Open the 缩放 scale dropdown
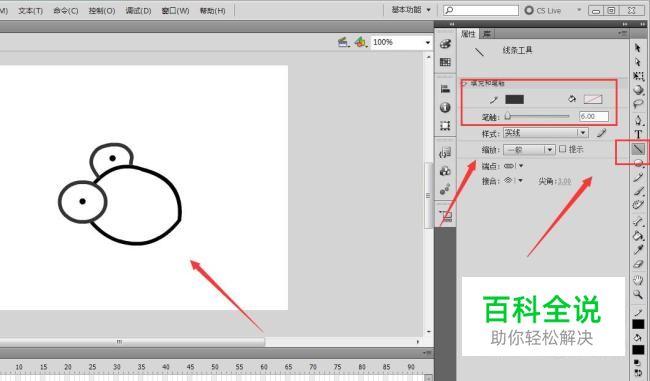The height and width of the screenshot is (381, 650). coord(529,150)
